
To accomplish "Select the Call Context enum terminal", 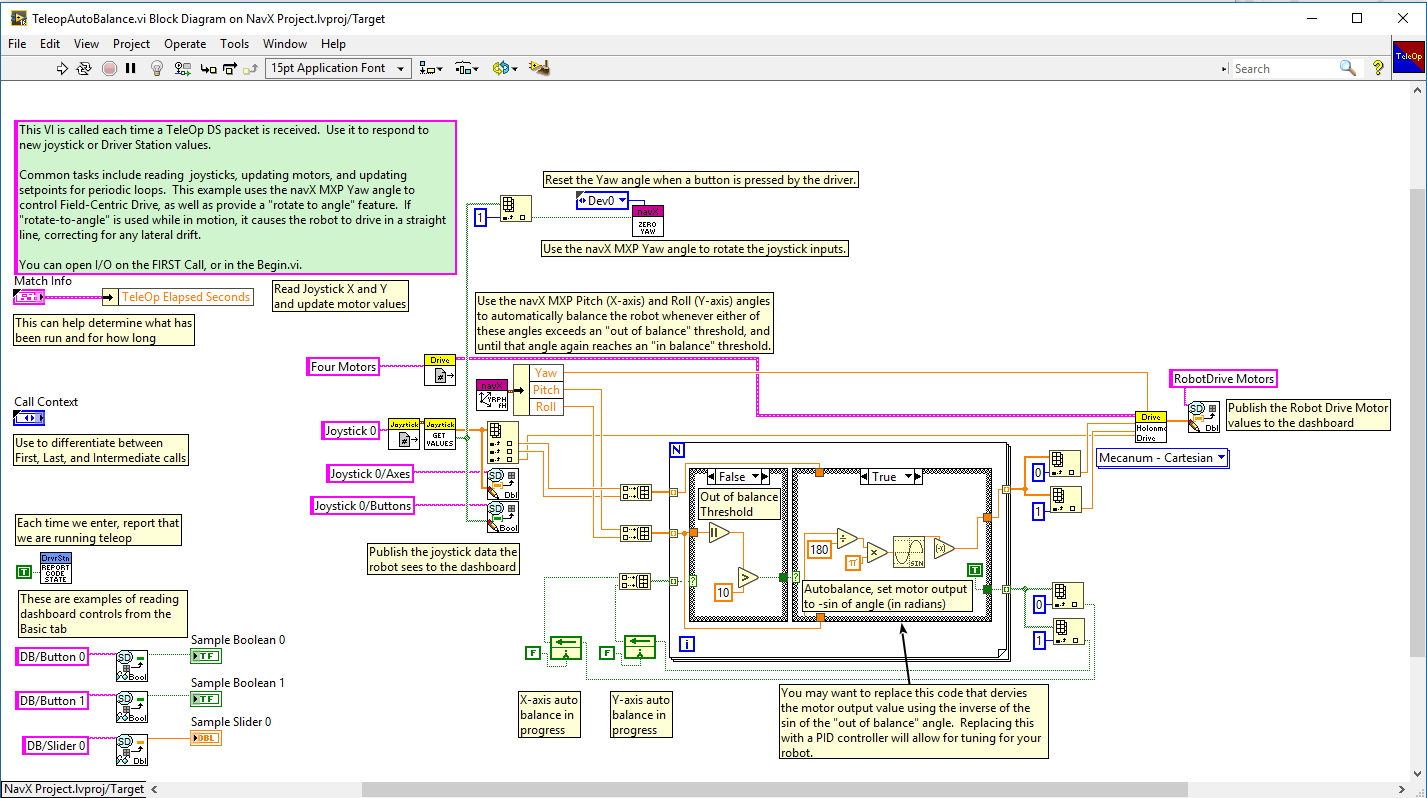I will tap(29, 417).
